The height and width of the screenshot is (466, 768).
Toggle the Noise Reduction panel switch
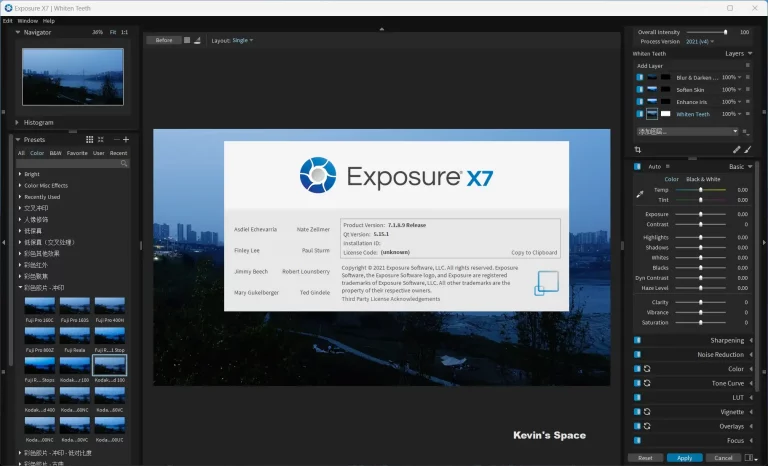[637, 354]
